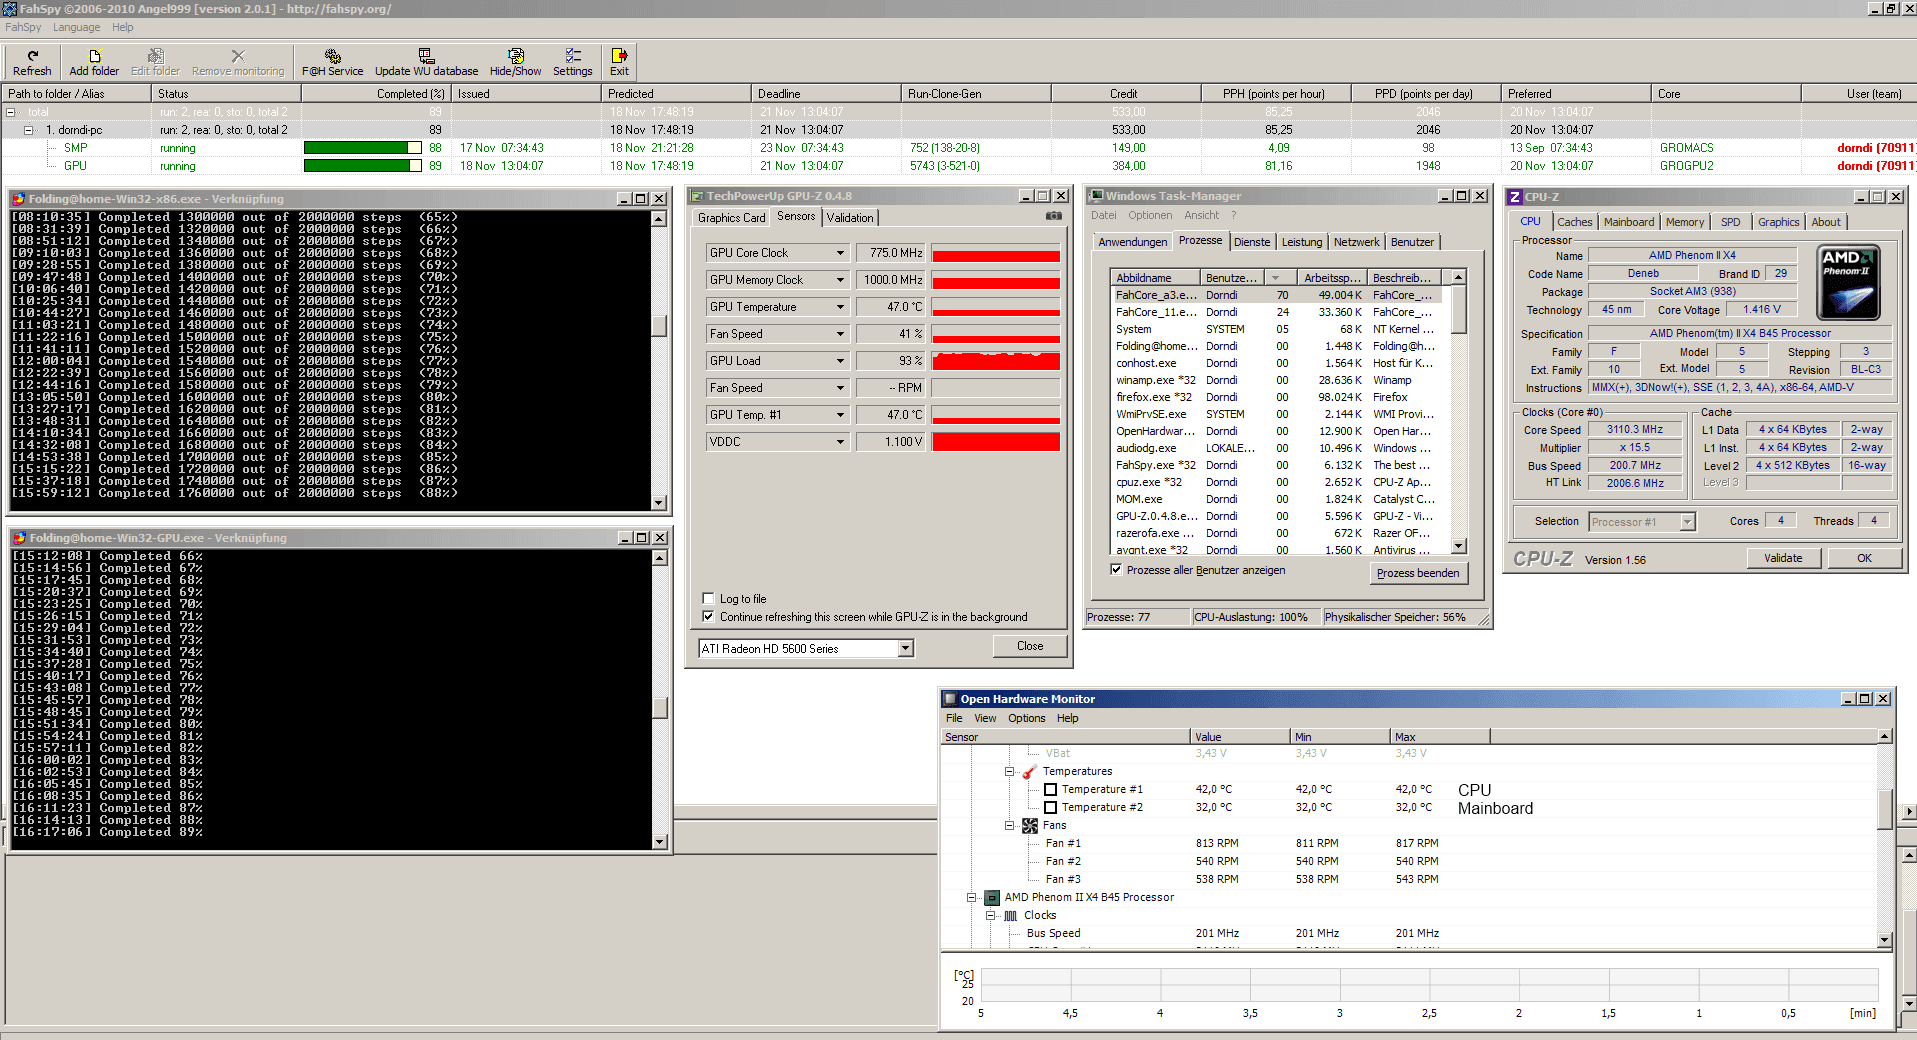Click the Close button in GPU-Z
1917x1040 pixels.
tap(1030, 646)
